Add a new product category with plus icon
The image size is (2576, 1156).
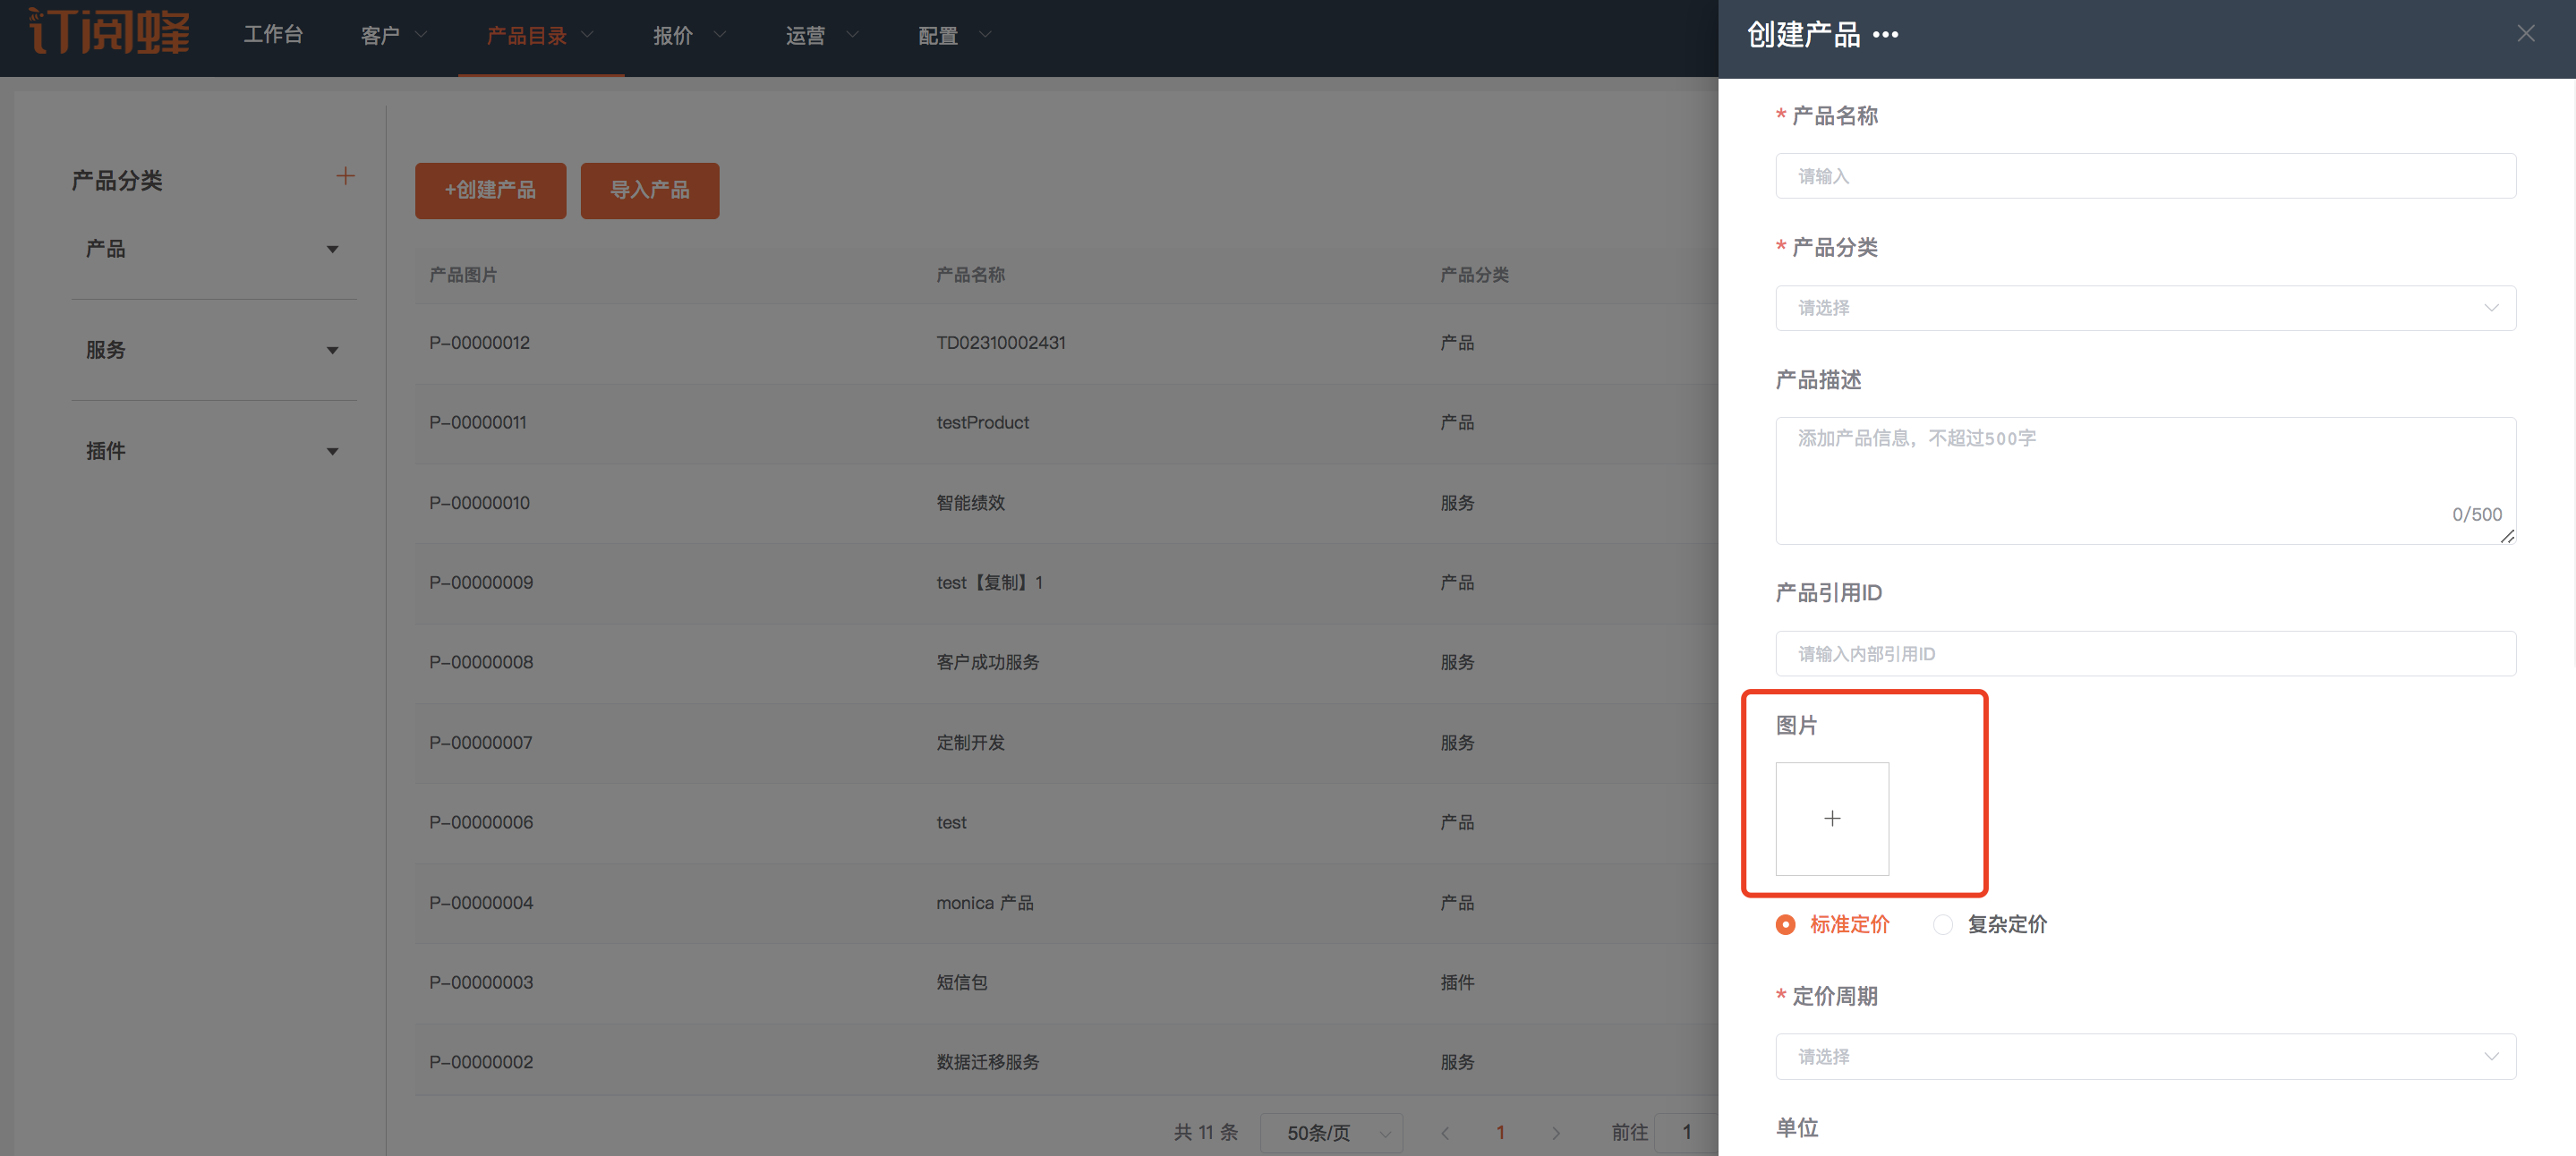coord(345,176)
